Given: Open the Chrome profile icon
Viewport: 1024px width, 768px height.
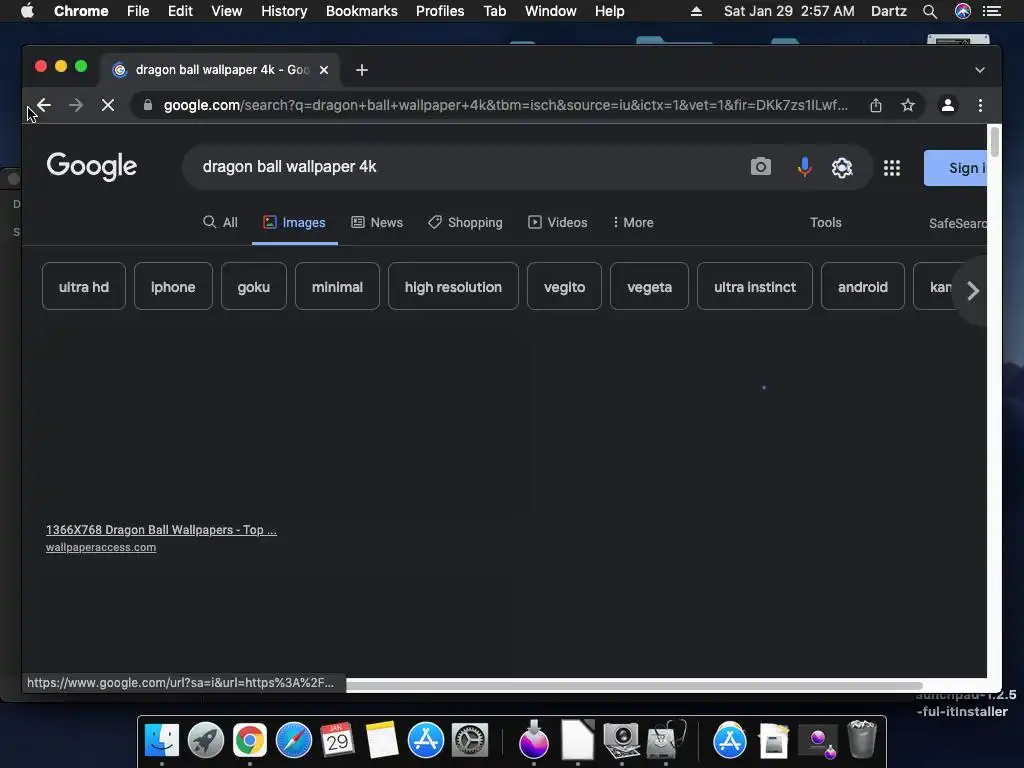Looking at the screenshot, I should click(x=948, y=105).
